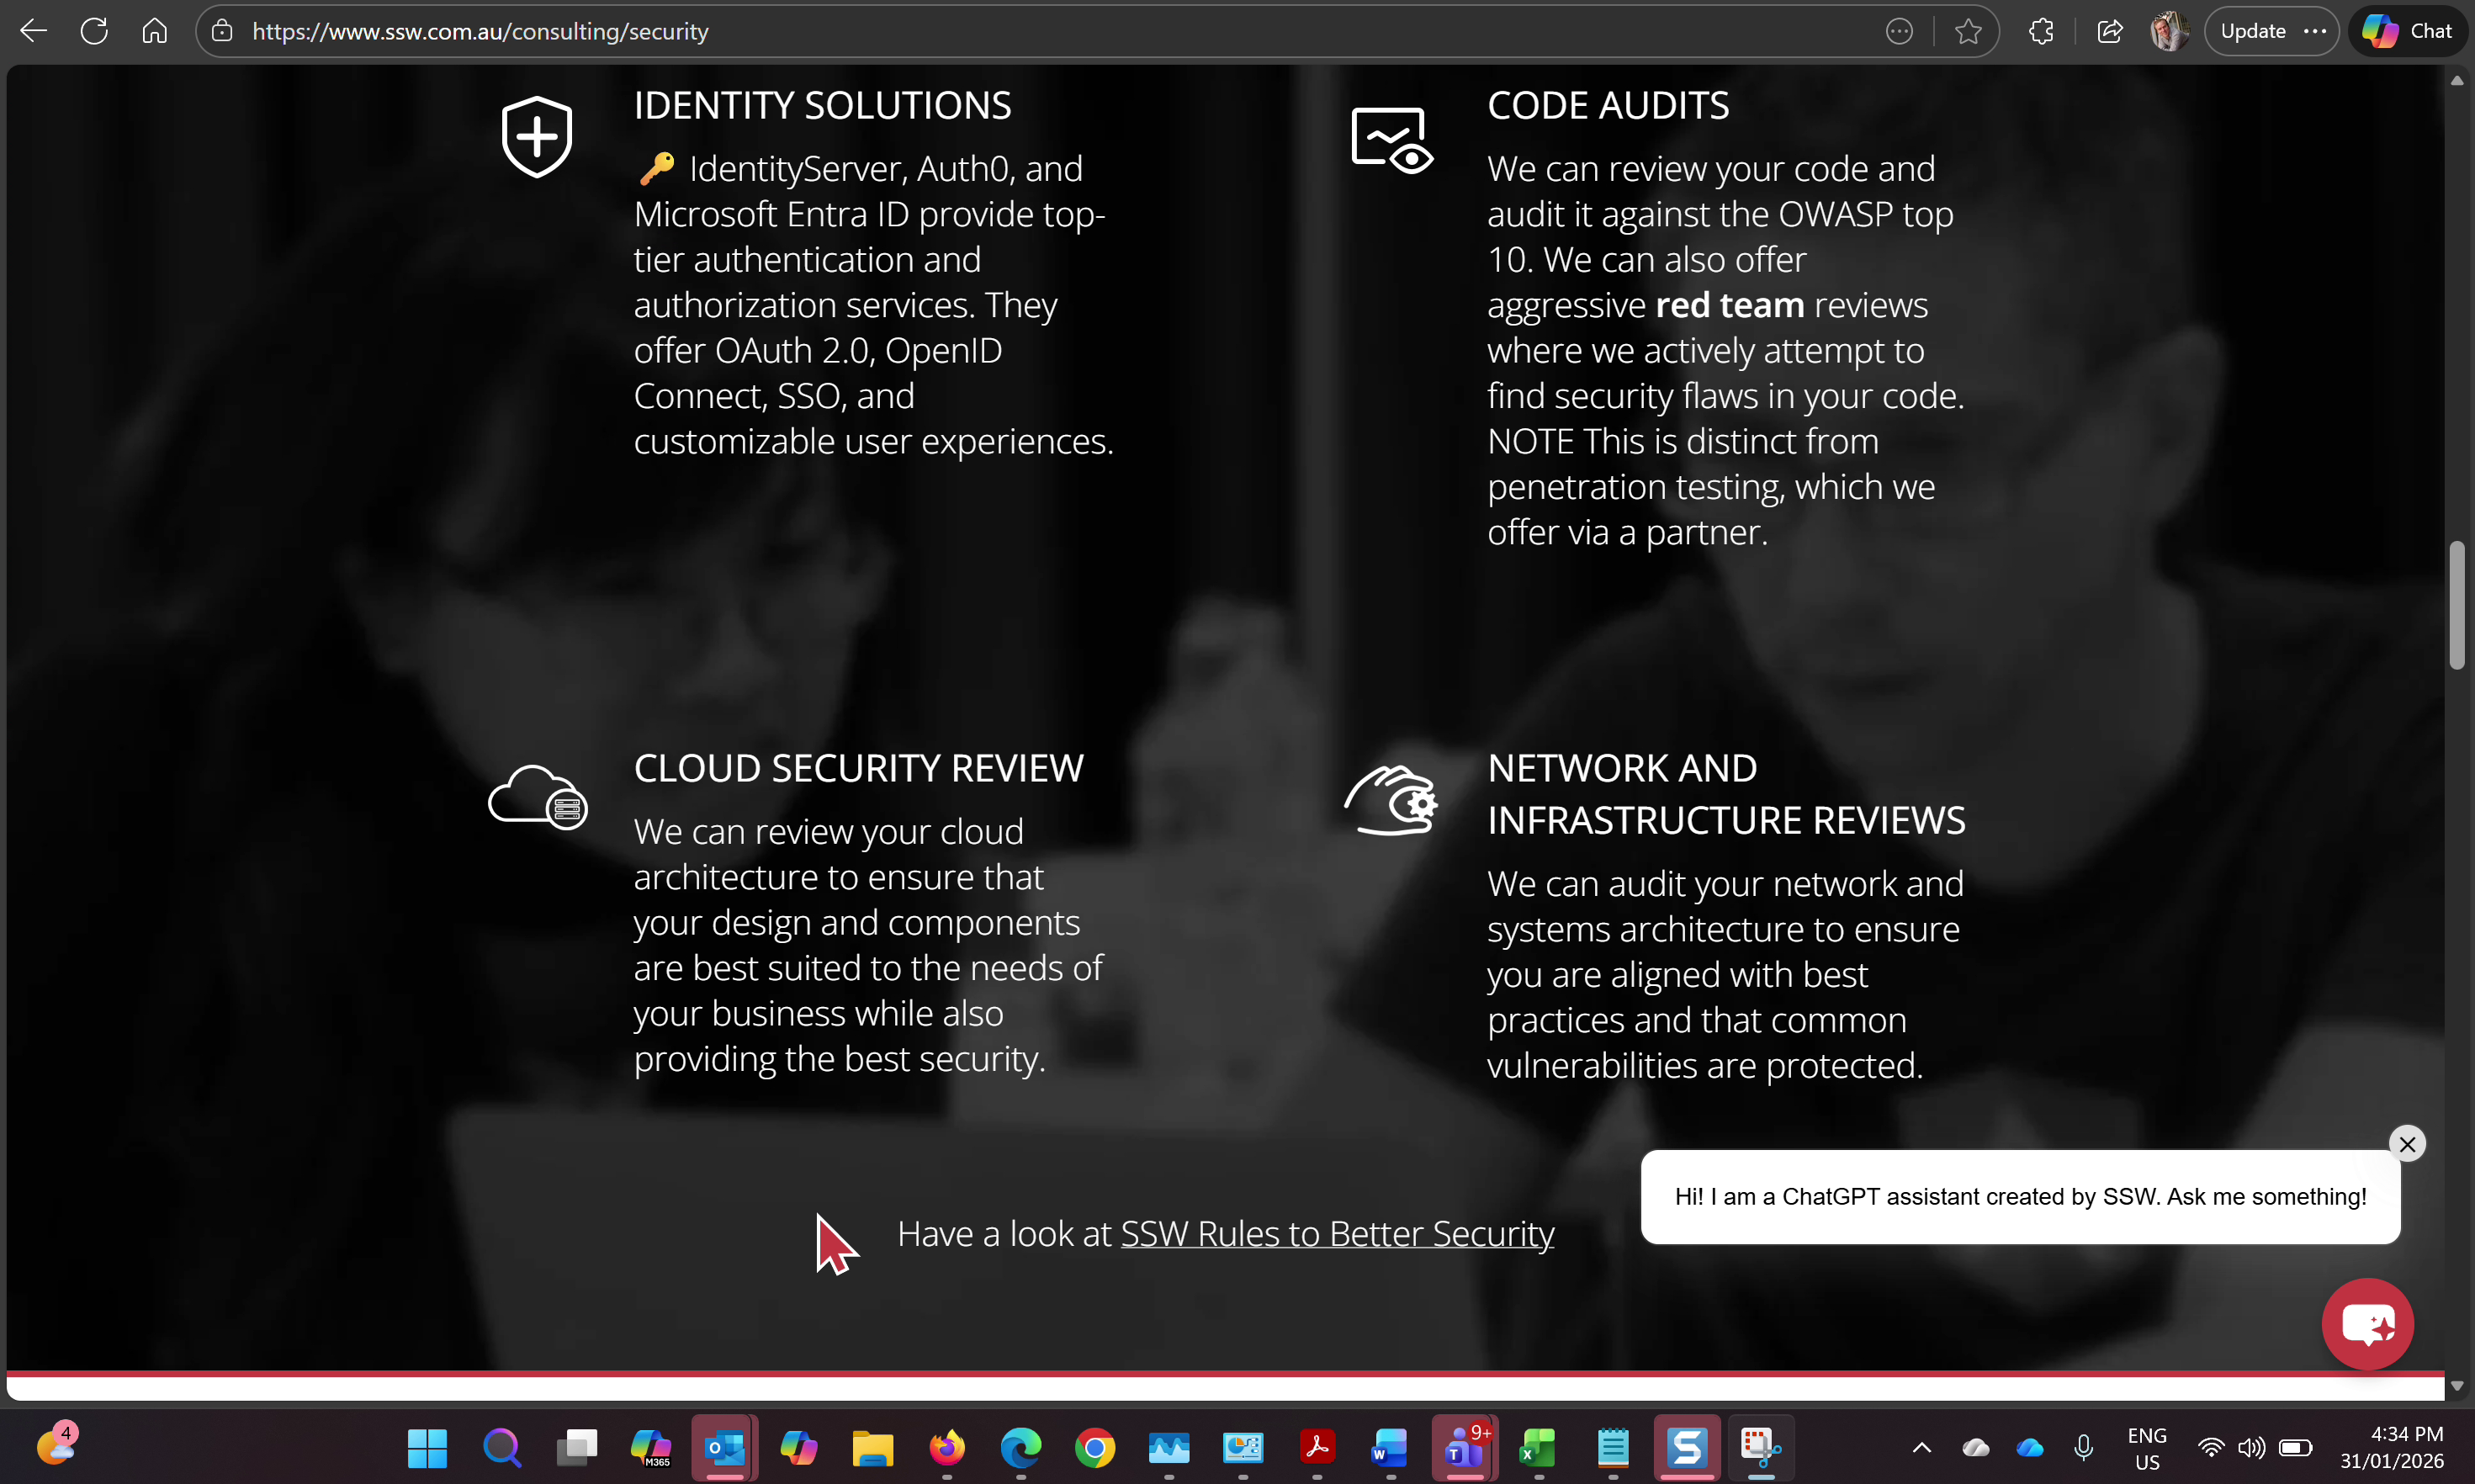The width and height of the screenshot is (2475, 1484).
Task: Add this page to favorites
Action: (x=1966, y=30)
